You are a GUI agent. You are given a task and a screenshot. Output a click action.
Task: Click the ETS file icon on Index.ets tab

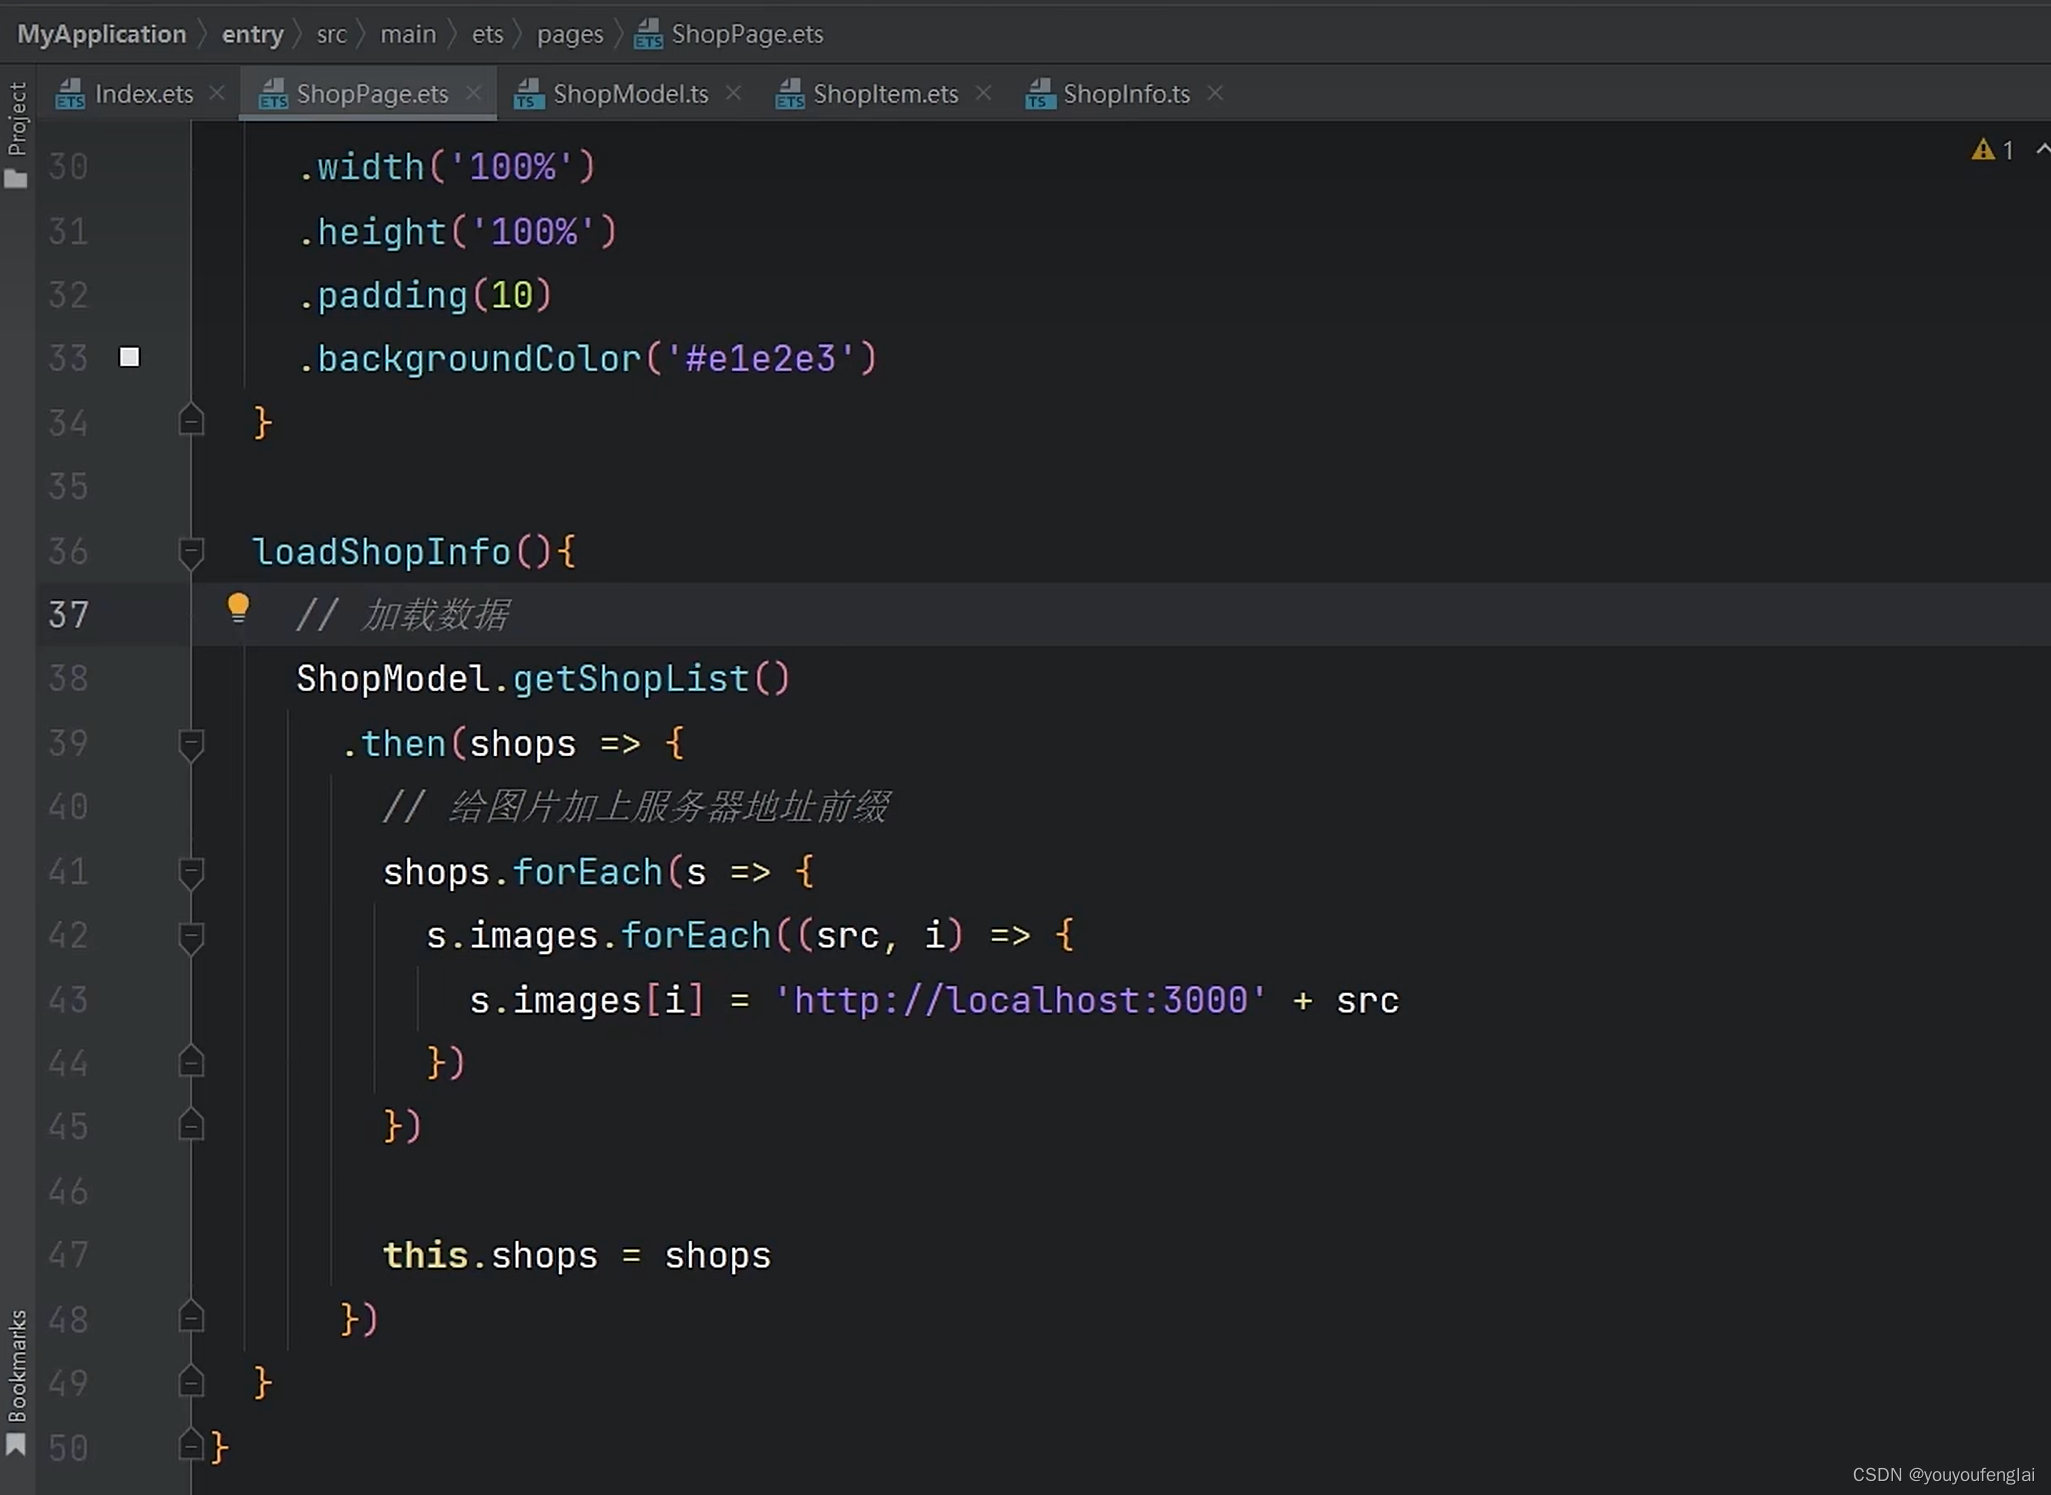tap(70, 94)
